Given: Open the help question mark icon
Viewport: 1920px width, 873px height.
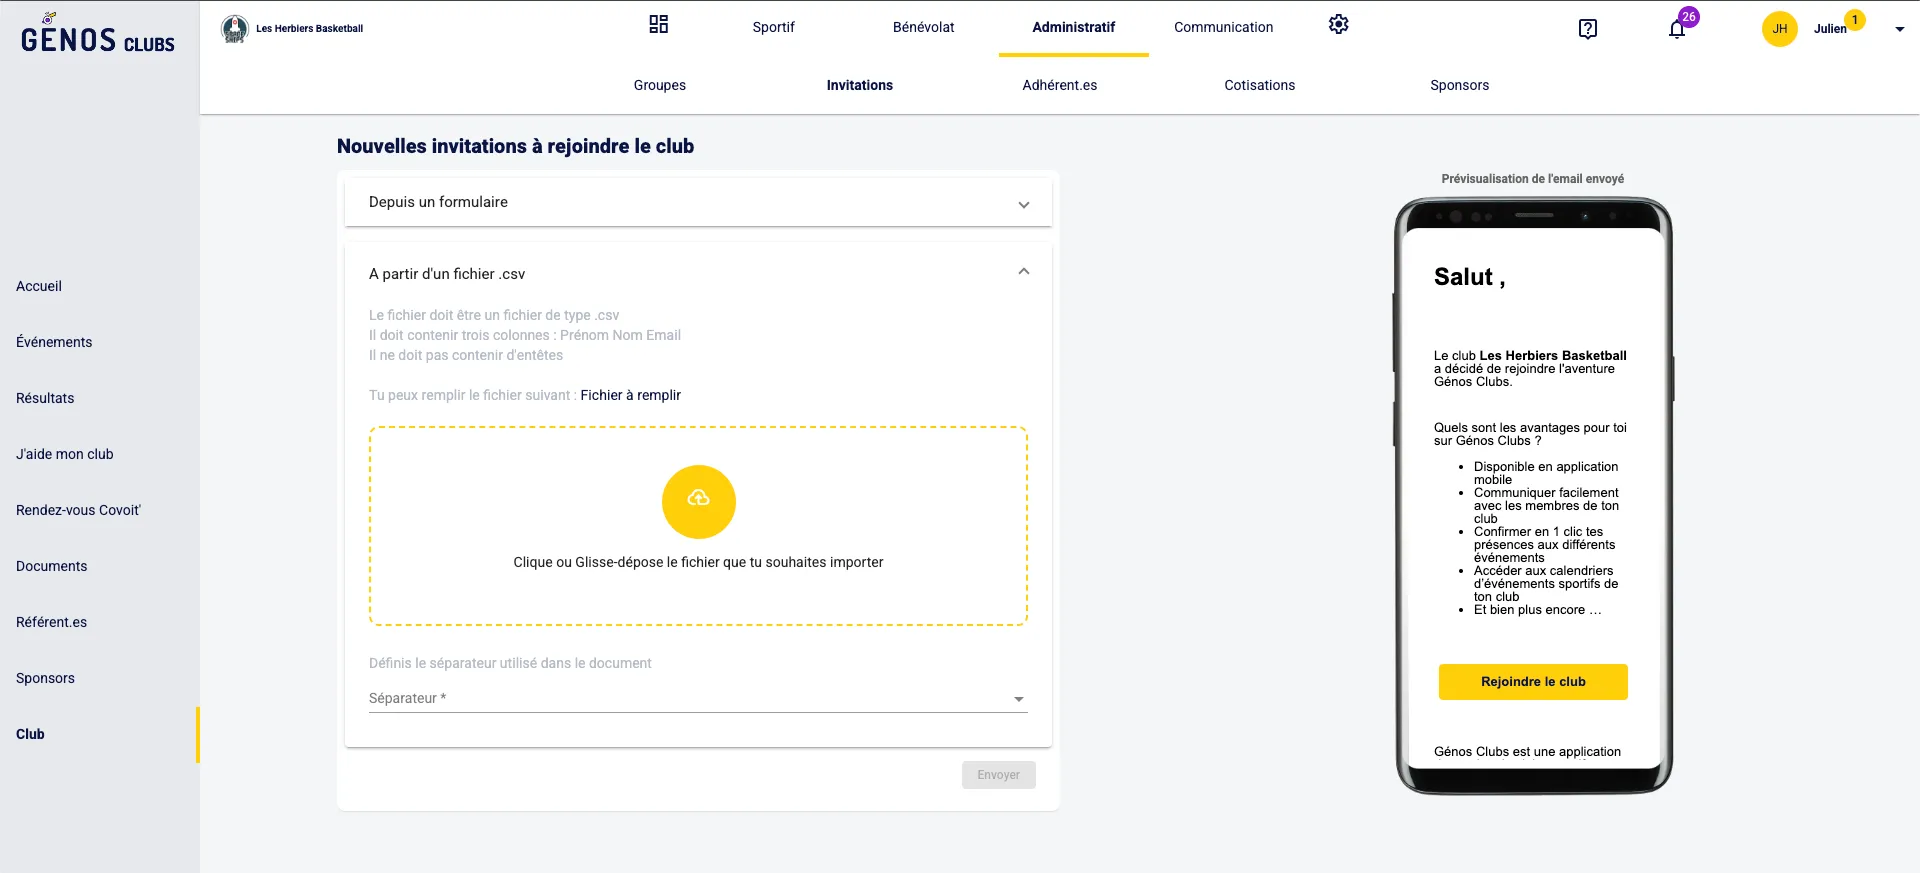Looking at the screenshot, I should point(1588,29).
